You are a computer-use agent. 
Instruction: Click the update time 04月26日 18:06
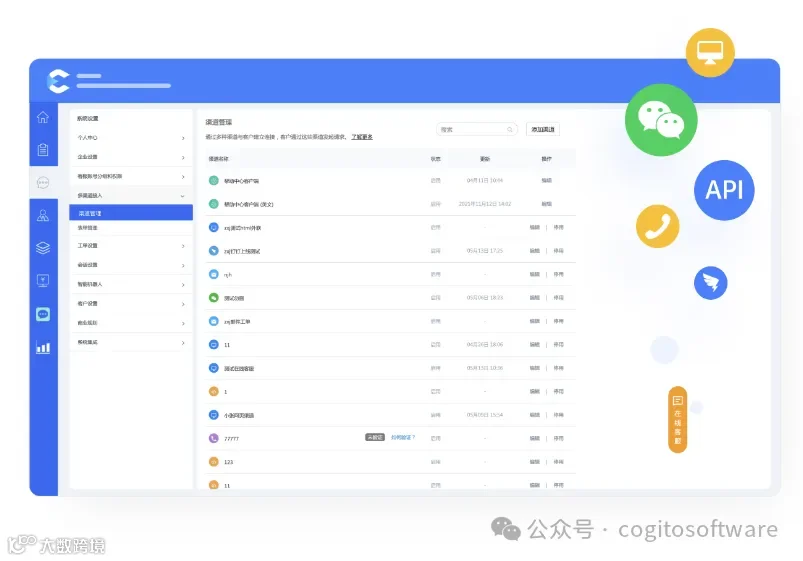(x=484, y=345)
